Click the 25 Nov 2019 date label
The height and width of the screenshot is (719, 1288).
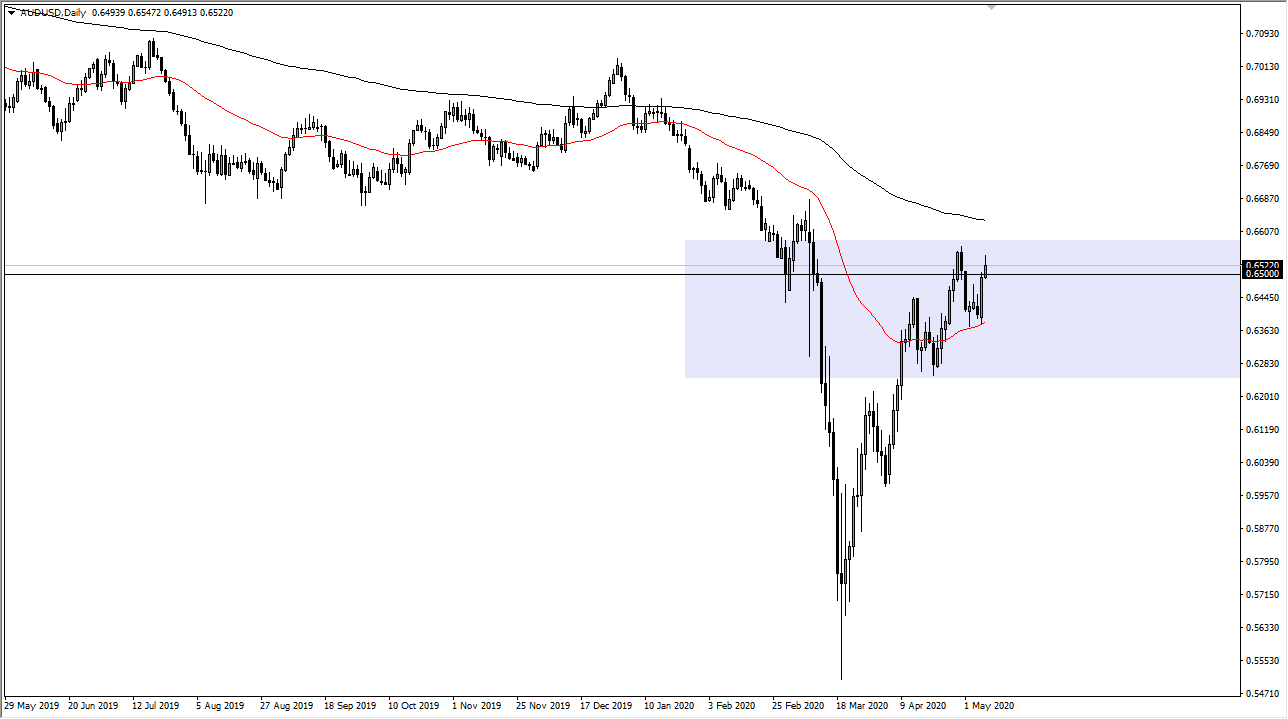pos(542,705)
